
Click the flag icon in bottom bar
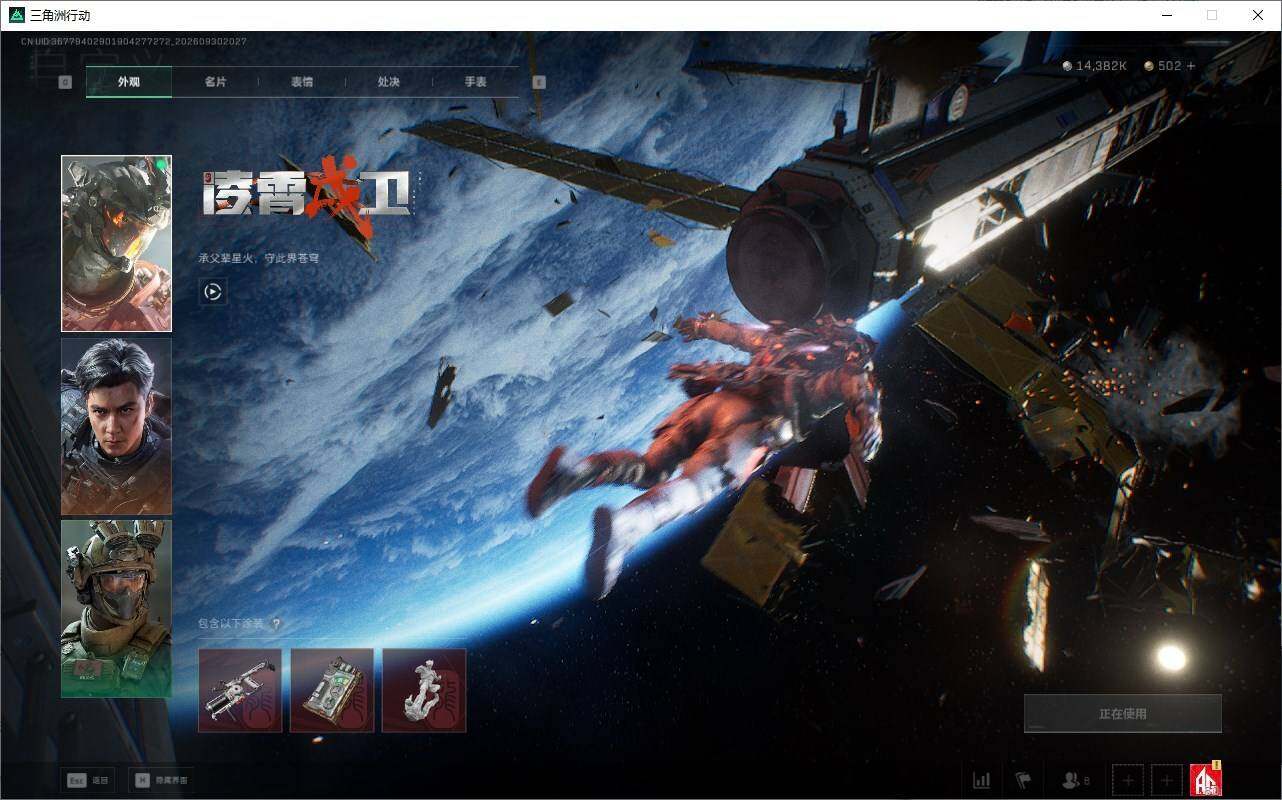point(1023,780)
